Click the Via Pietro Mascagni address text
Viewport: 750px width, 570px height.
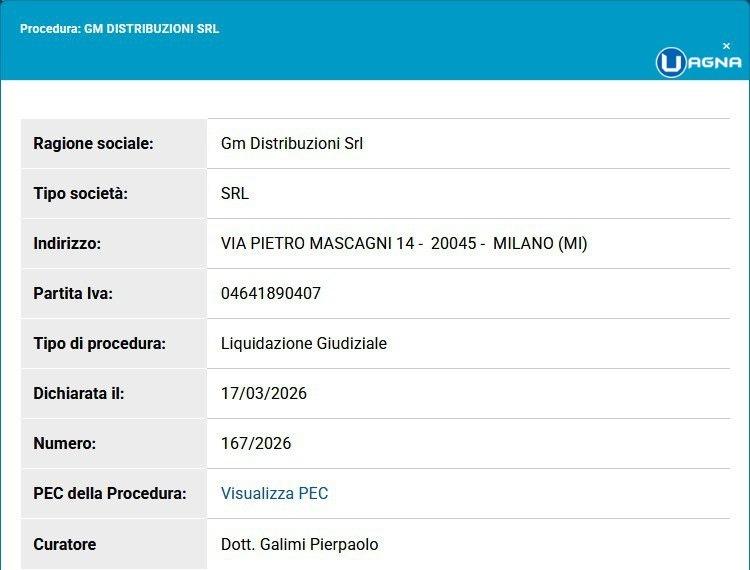point(403,243)
